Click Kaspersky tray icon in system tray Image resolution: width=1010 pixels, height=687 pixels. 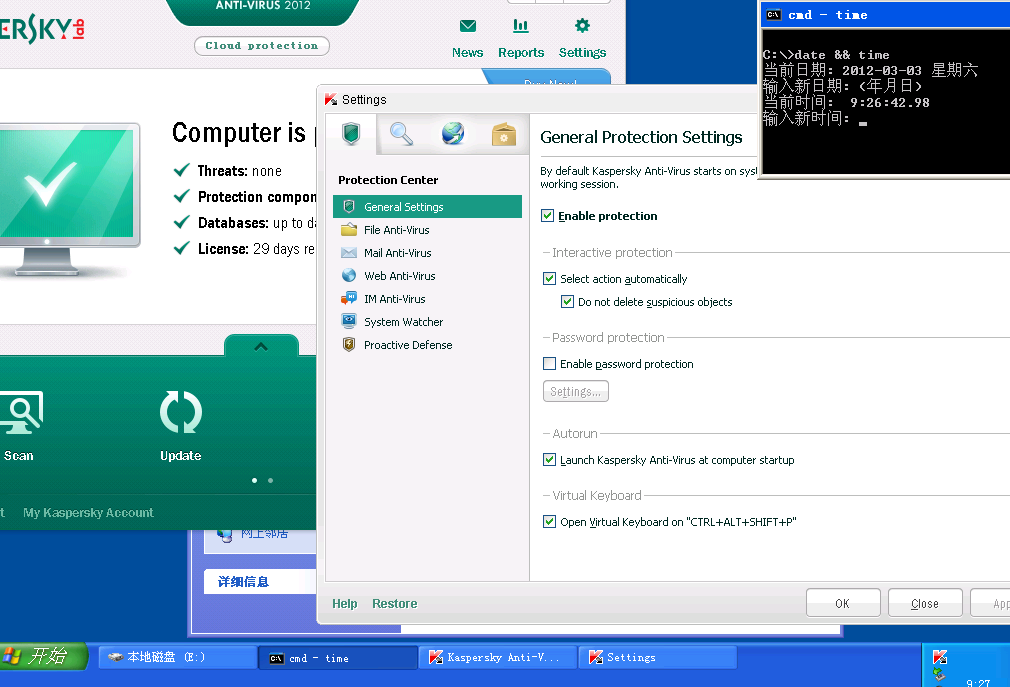940,657
